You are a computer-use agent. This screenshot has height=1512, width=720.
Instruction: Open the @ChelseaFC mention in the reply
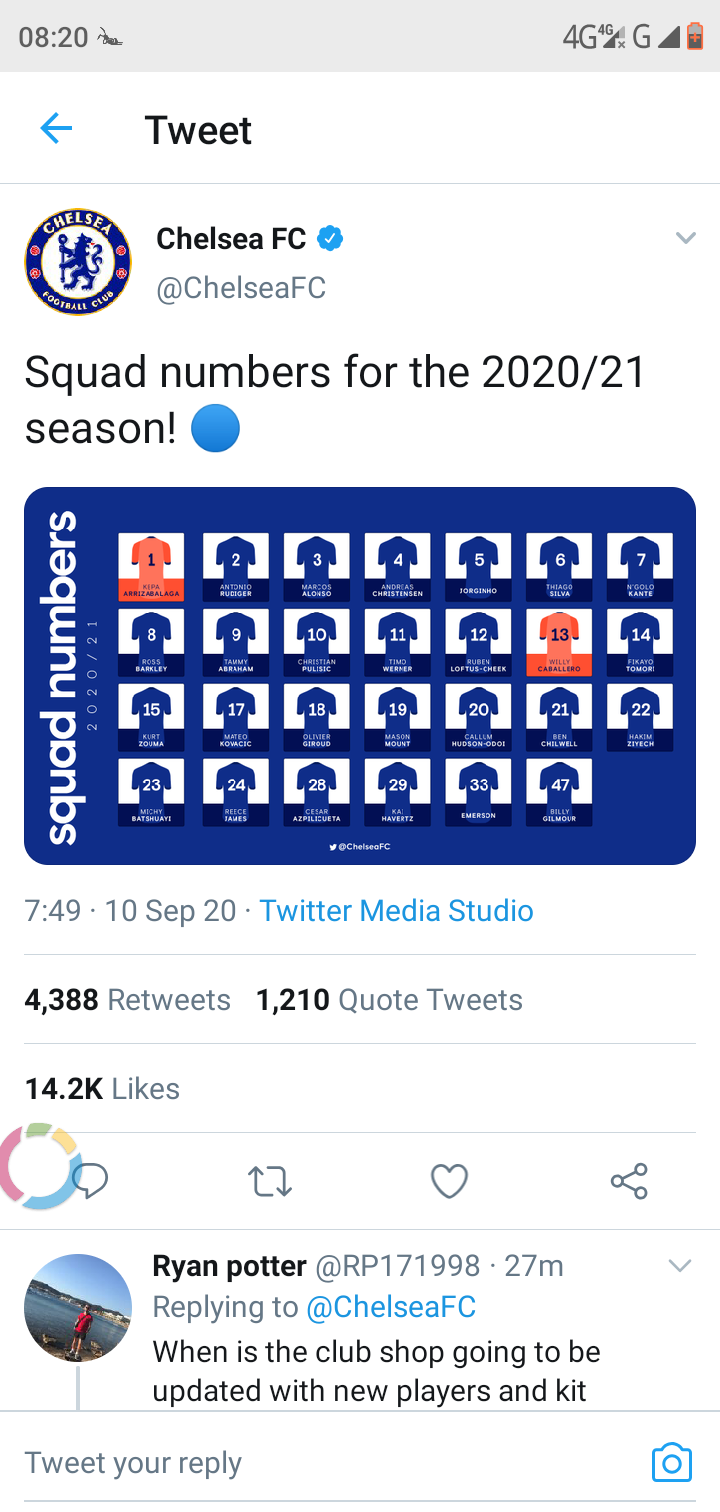click(x=391, y=1307)
